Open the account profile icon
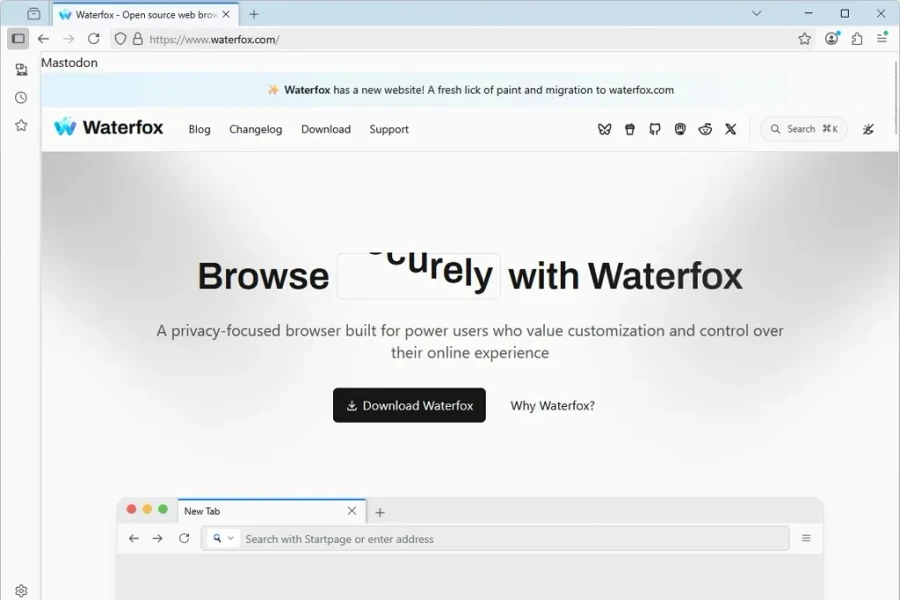This screenshot has height=600, width=900. (x=832, y=38)
